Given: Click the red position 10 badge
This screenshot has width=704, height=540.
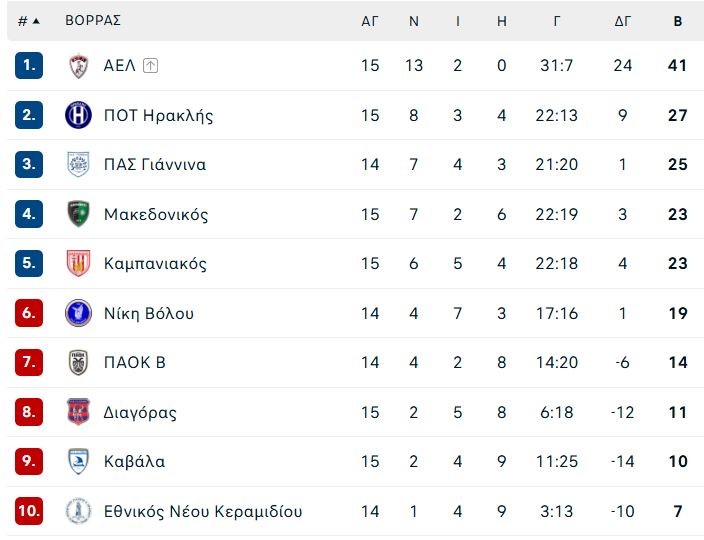Looking at the screenshot, I should 29,511.
